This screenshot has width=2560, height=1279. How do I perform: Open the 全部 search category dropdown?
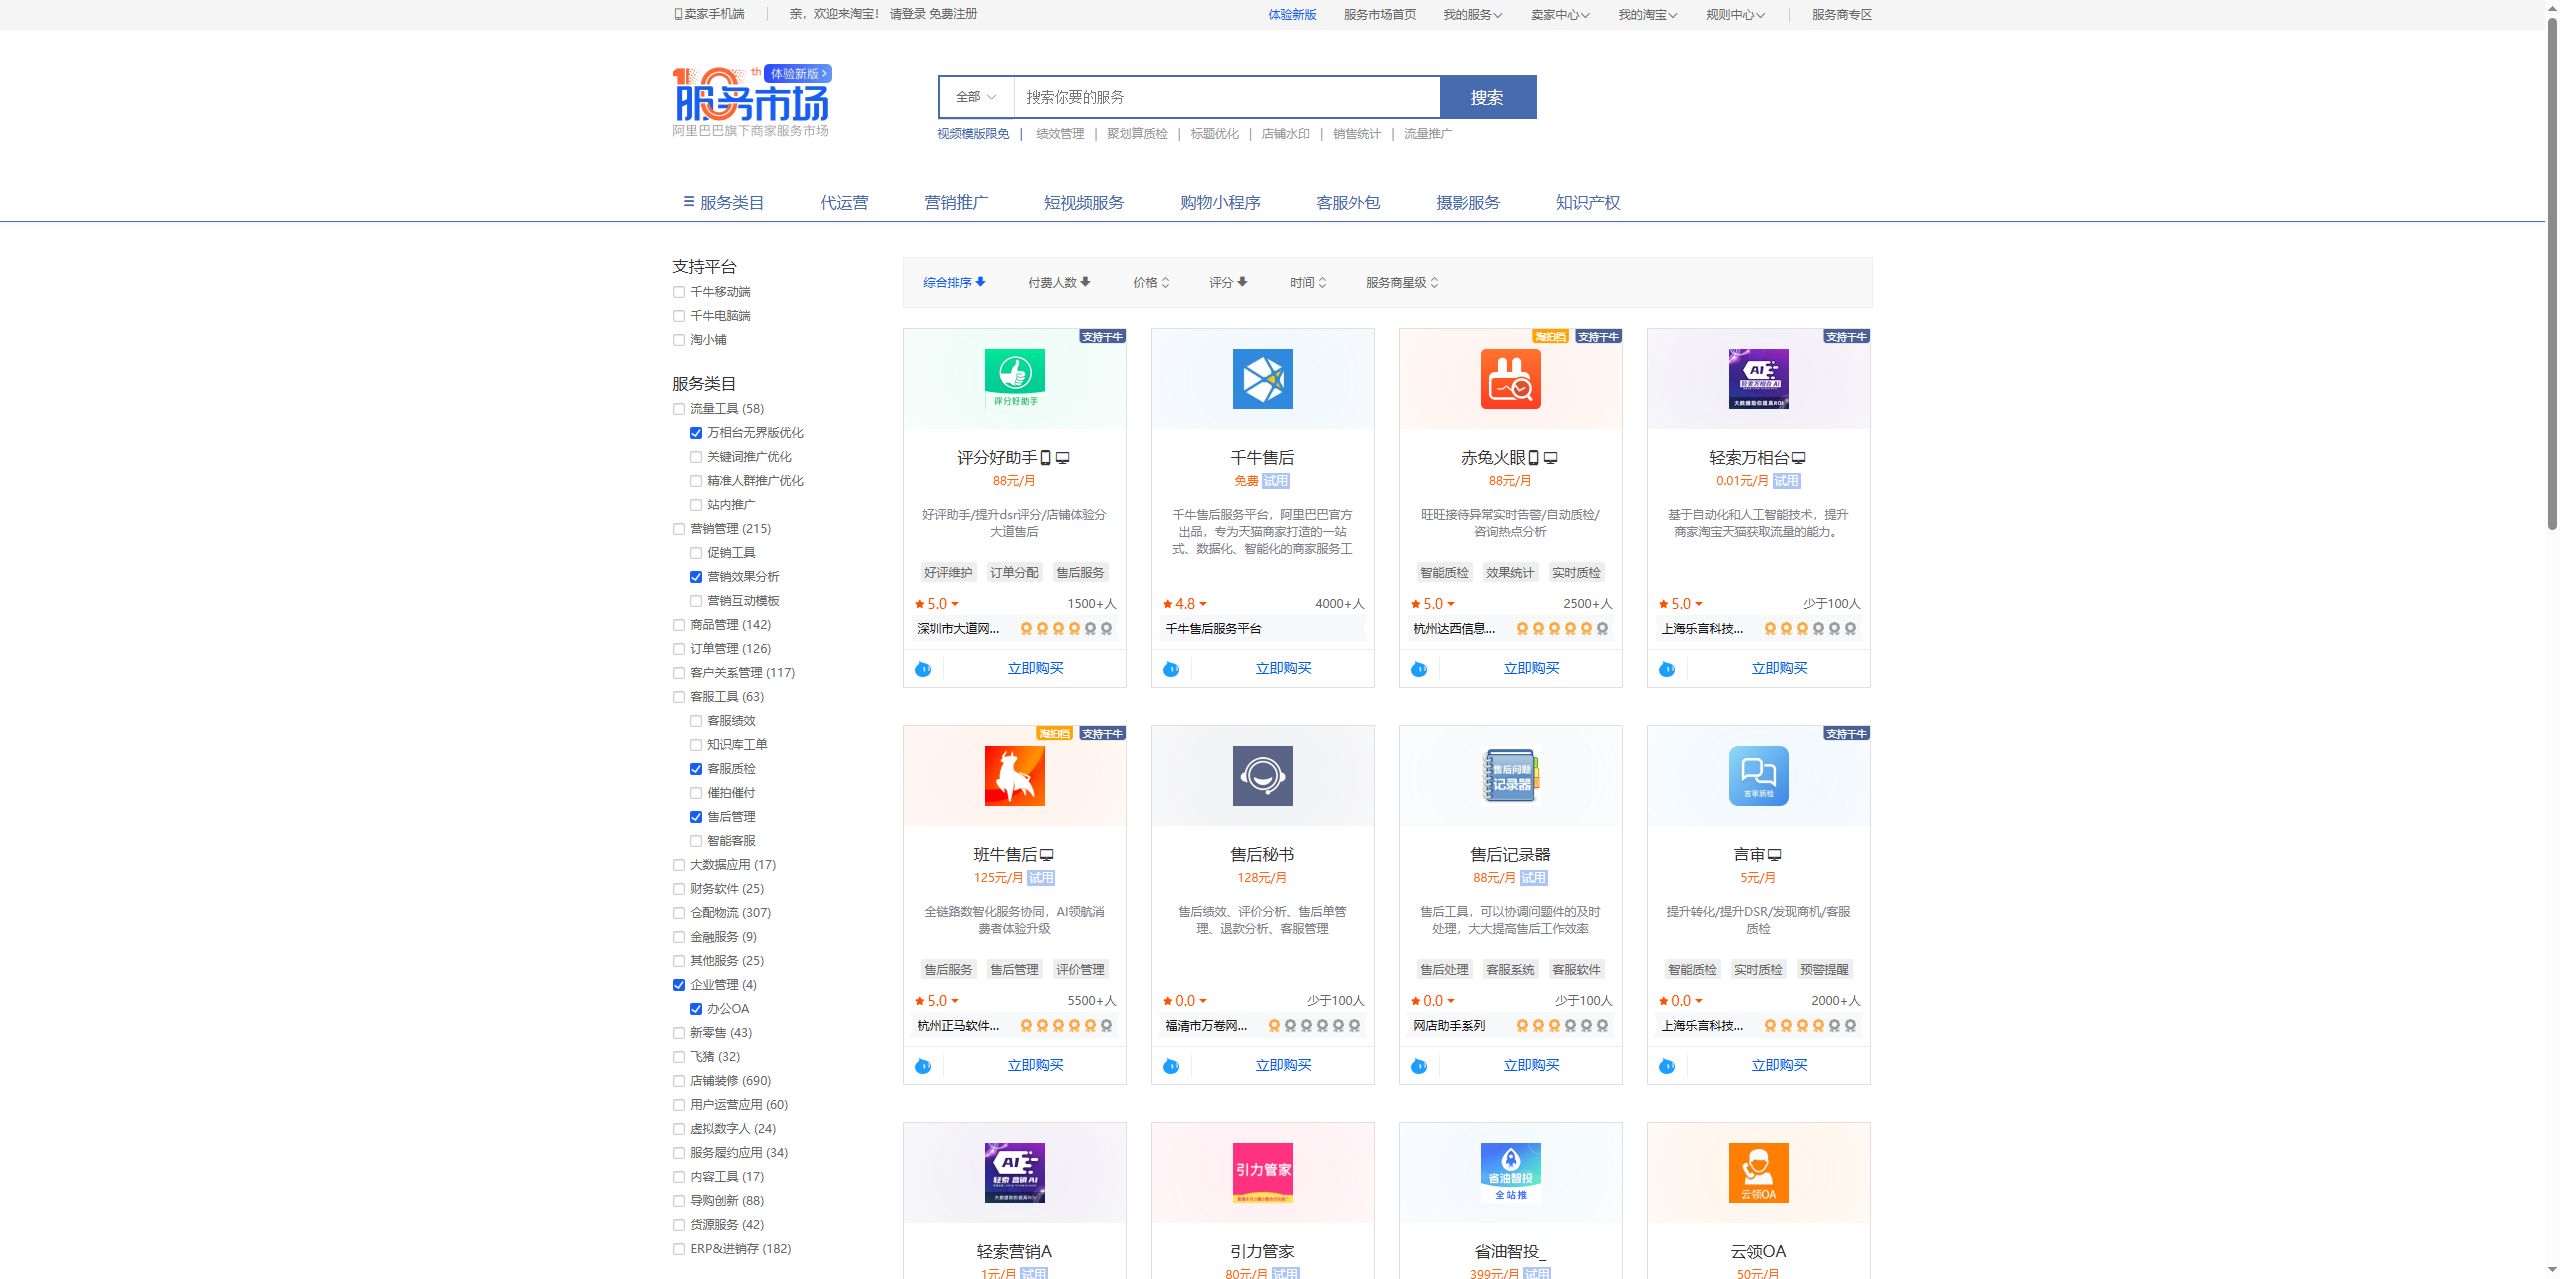[x=976, y=97]
